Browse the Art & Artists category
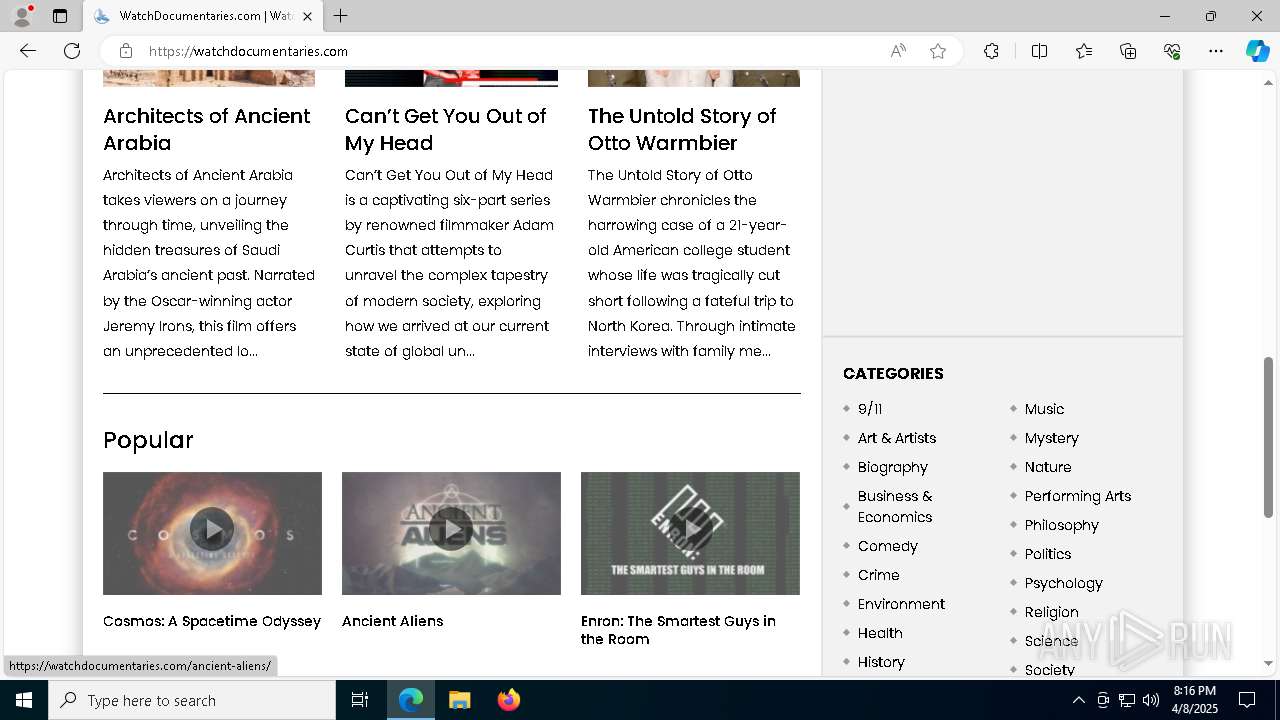This screenshot has width=1280, height=720. pyautogui.click(x=897, y=438)
